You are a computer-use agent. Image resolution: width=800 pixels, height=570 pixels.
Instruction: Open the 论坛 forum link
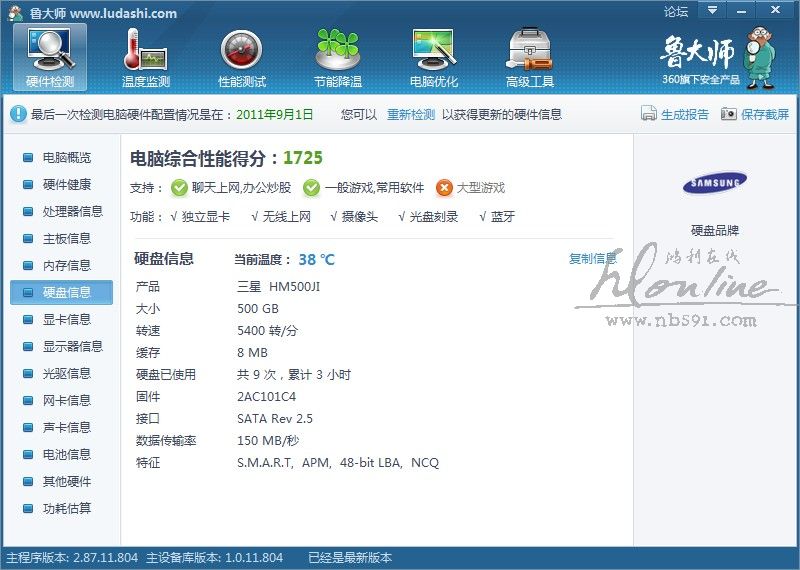(x=676, y=11)
